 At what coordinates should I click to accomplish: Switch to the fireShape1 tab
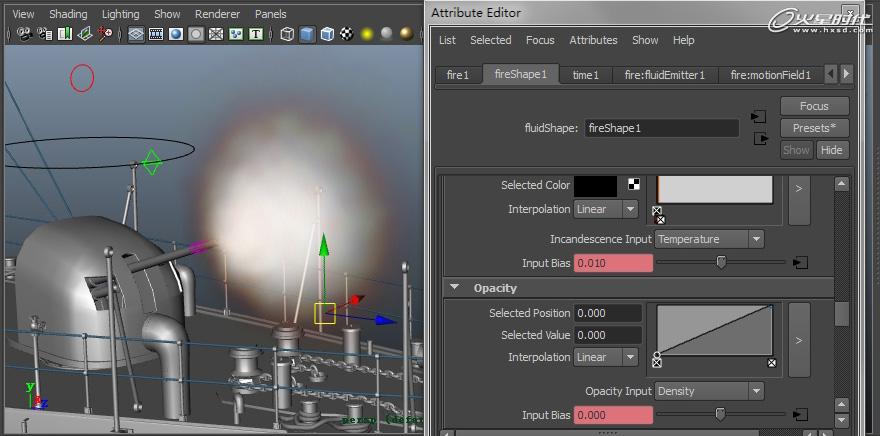pos(521,74)
